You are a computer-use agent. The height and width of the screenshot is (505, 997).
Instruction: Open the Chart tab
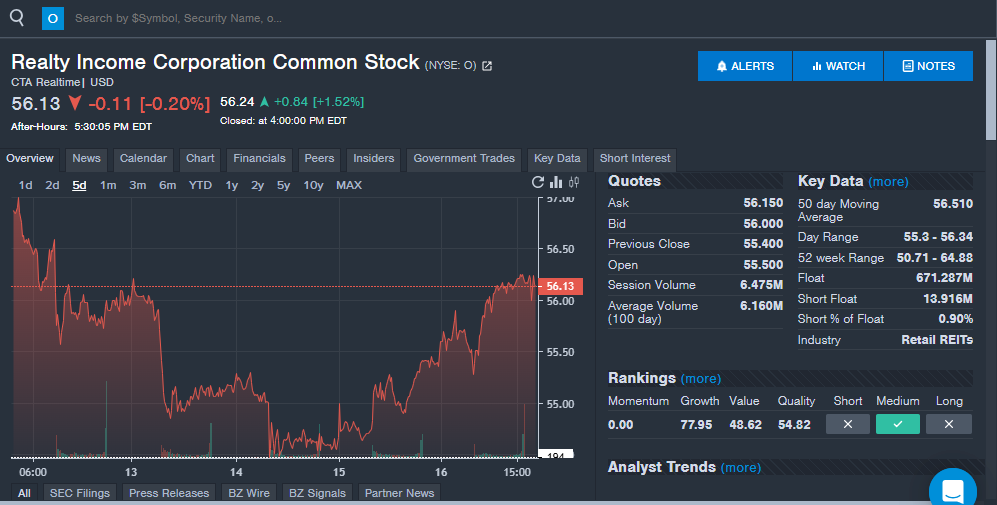(200, 159)
